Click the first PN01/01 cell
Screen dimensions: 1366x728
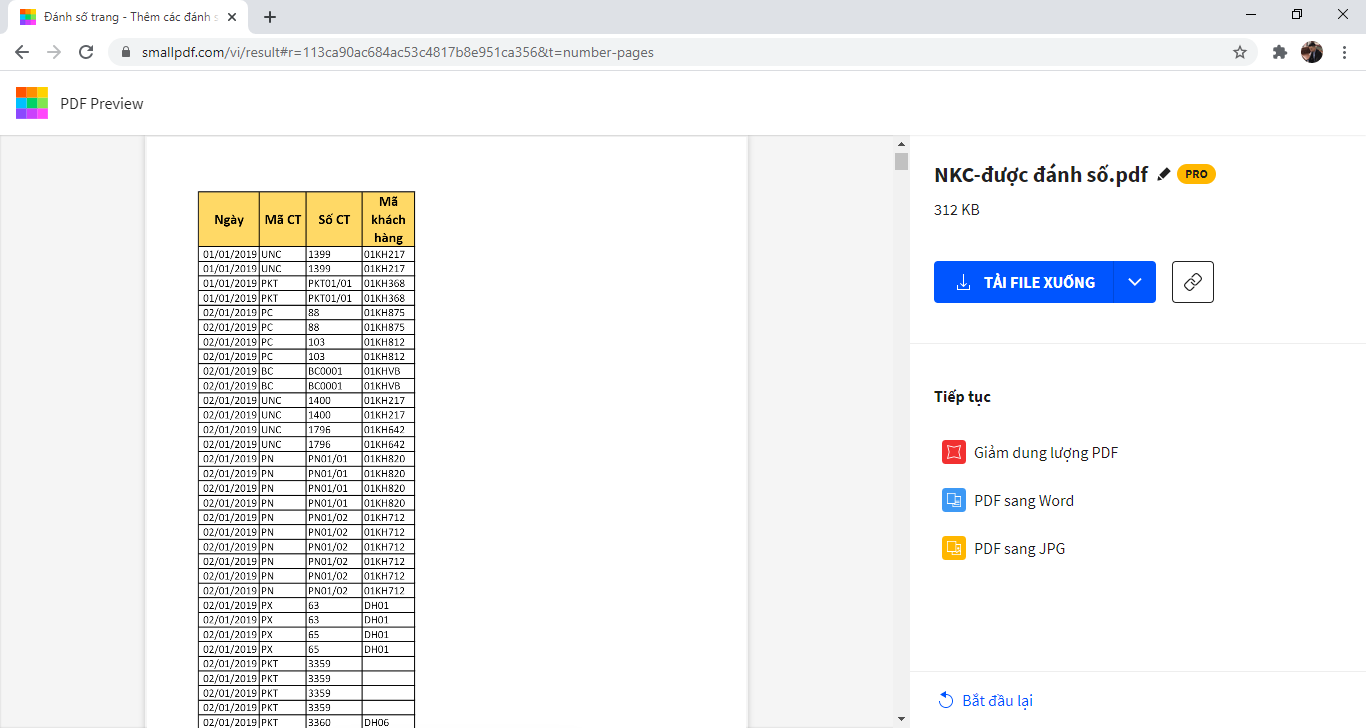[x=334, y=459]
